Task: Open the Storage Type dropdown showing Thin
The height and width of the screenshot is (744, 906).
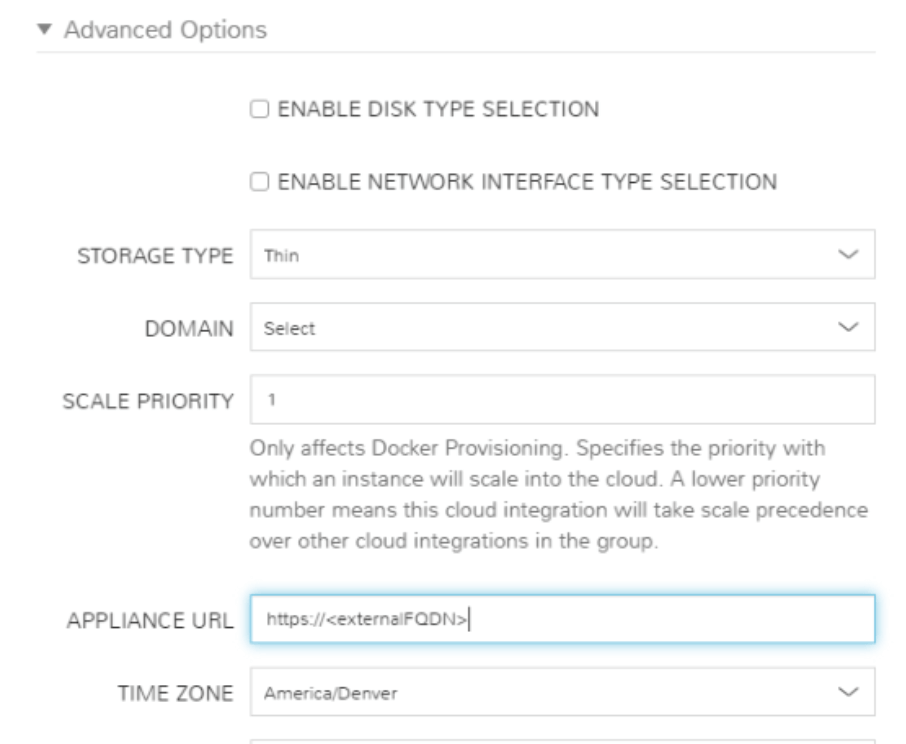Action: [x=540, y=256]
